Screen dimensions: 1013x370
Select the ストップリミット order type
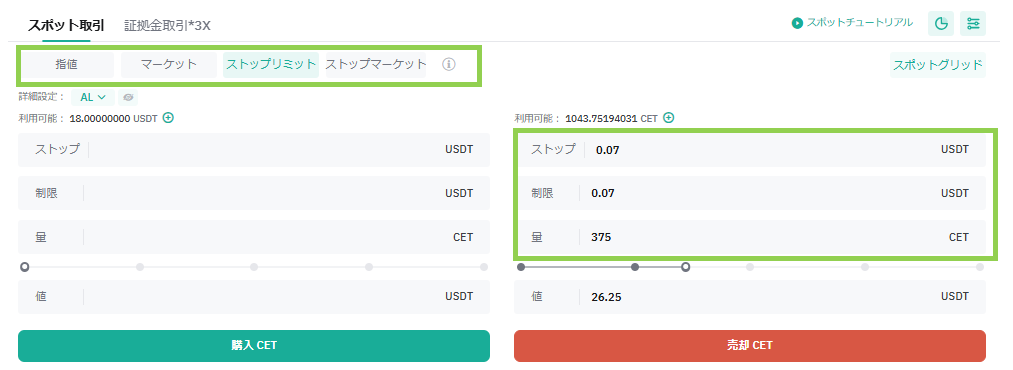click(x=271, y=65)
